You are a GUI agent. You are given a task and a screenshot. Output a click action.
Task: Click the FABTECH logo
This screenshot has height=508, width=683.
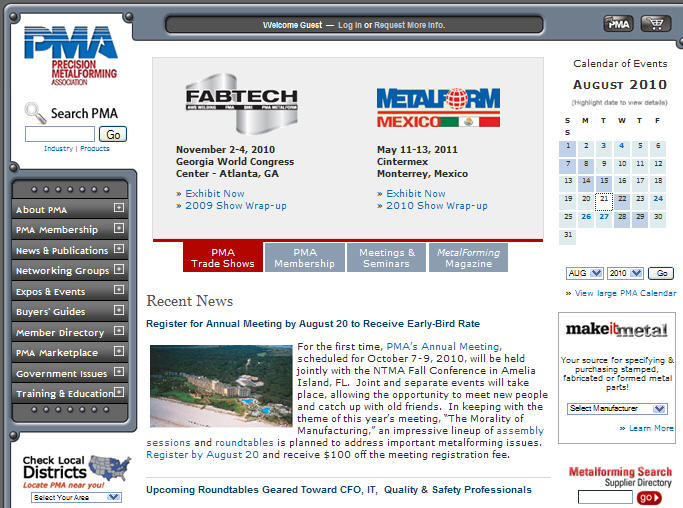(242, 104)
